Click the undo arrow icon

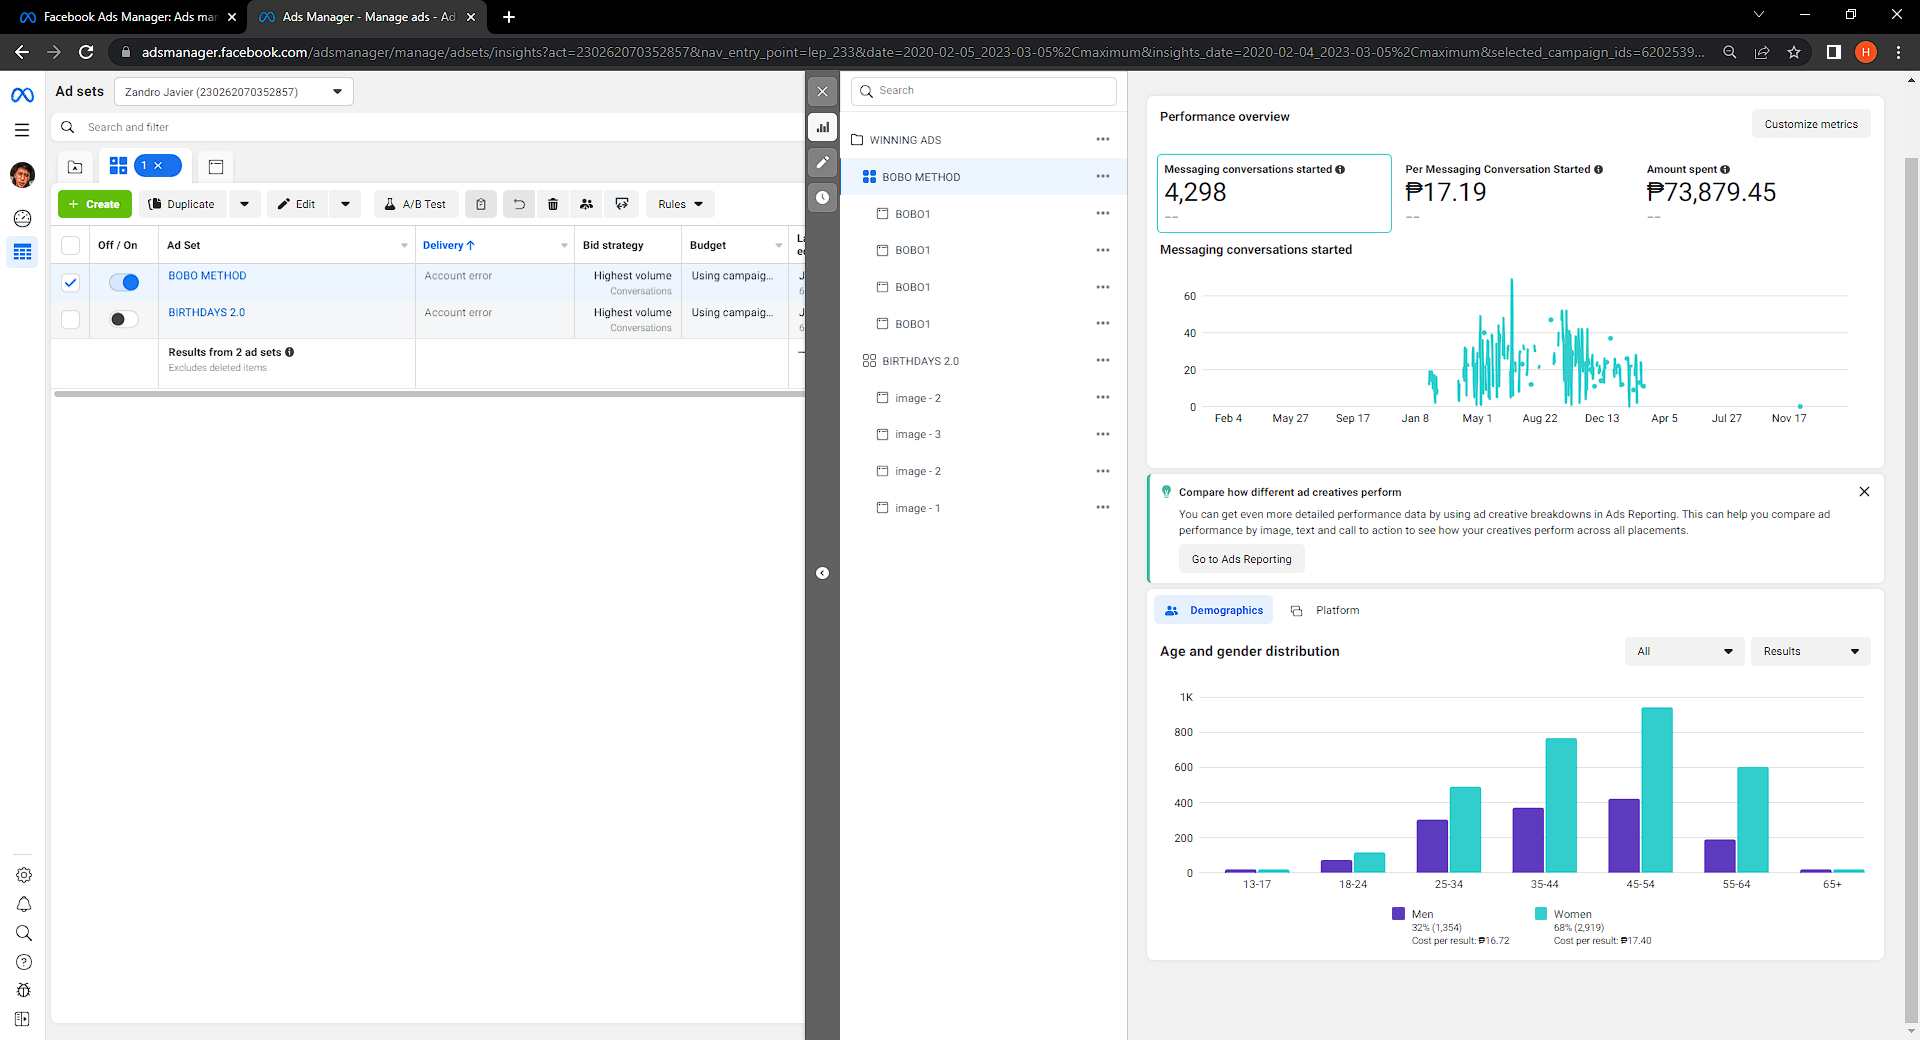pos(519,204)
